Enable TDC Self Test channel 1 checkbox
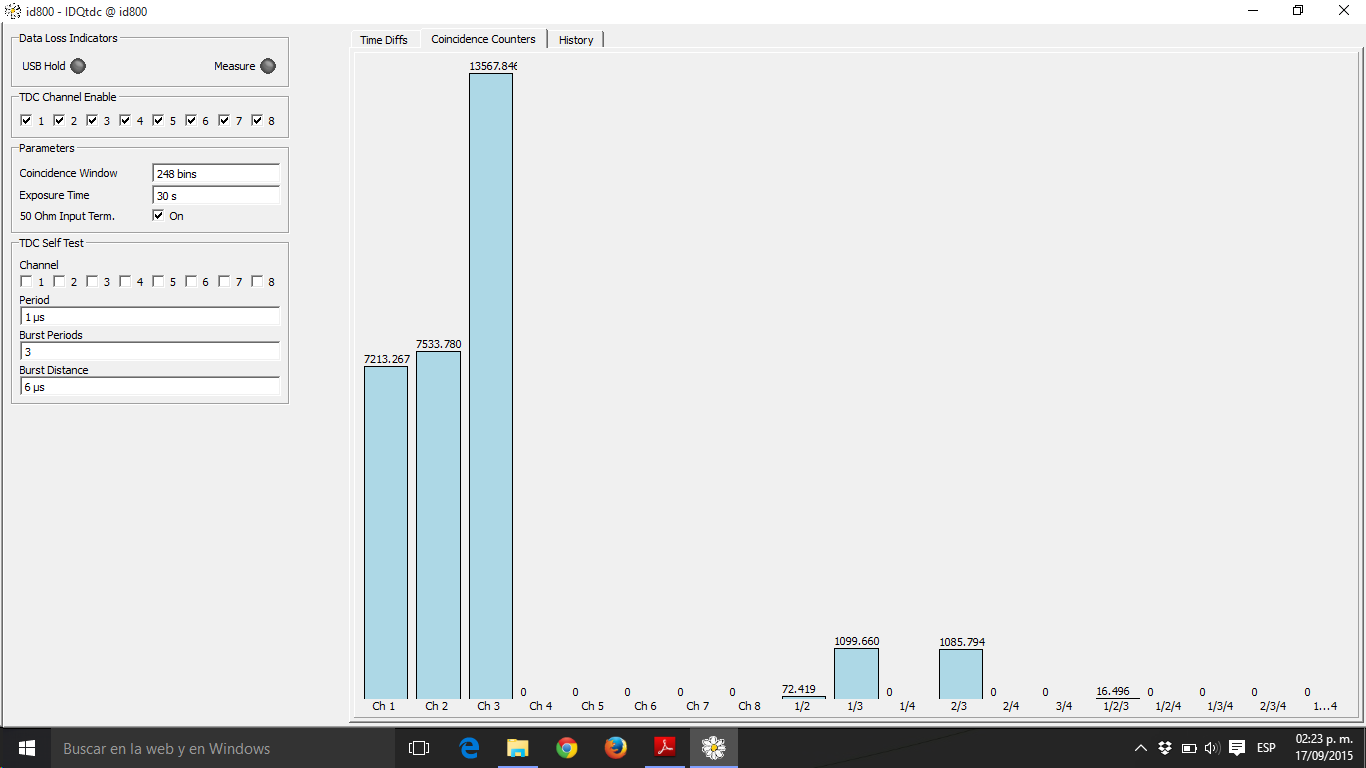Viewport: 1366px width, 768px height. 26,281
